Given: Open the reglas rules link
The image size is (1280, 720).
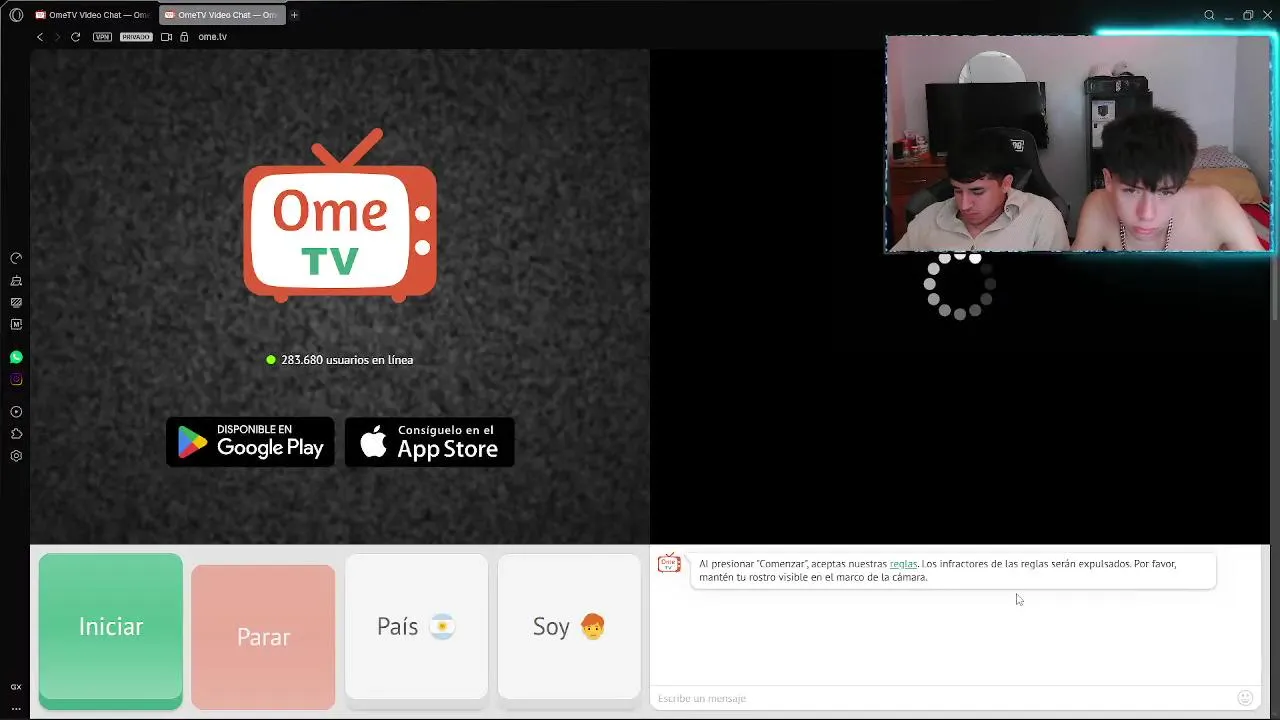Looking at the screenshot, I should (x=903, y=564).
